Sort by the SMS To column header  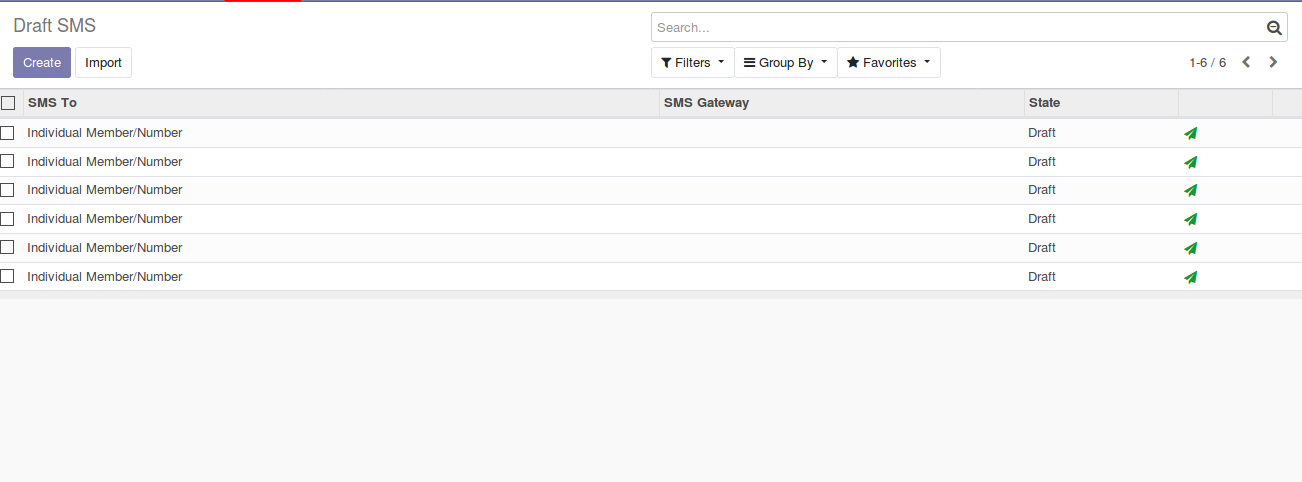(52, 103)
